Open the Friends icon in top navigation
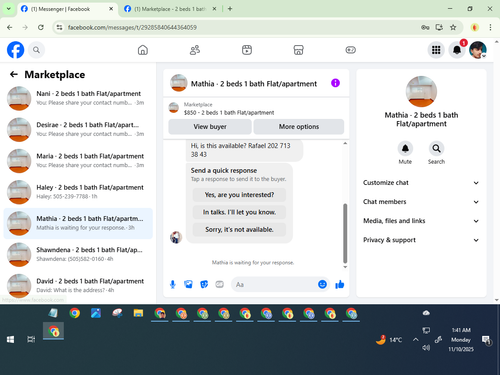The image size is (500, 375). [x=195, y=50]
